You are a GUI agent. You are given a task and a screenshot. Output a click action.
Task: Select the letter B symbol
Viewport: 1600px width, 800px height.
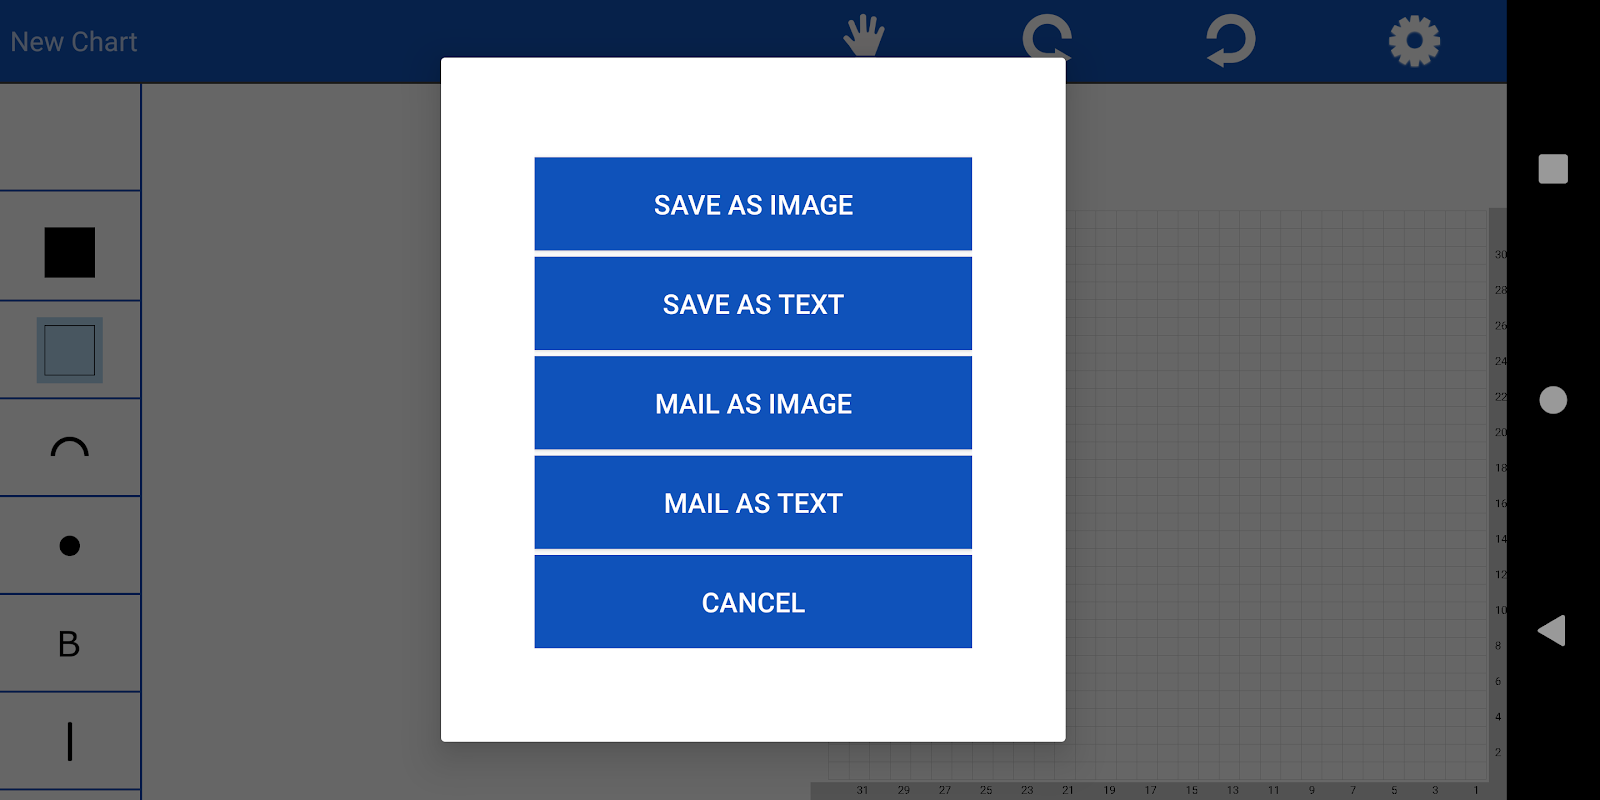point(69,644)
